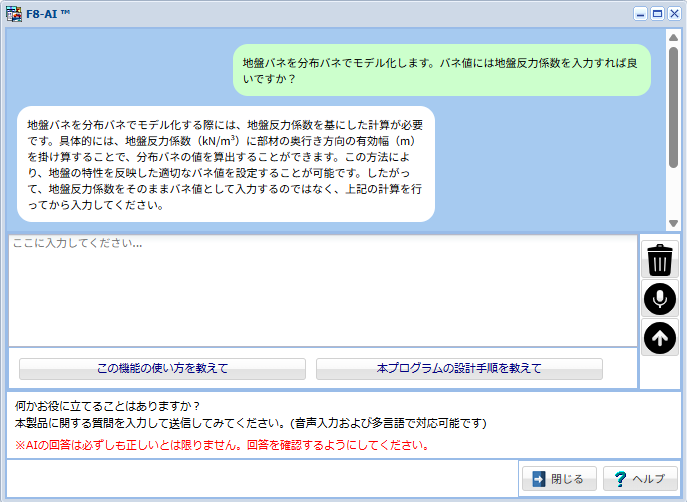
Task: Select the この機能の使い方を教えて suggestion
Action: [x=162, y=368]
